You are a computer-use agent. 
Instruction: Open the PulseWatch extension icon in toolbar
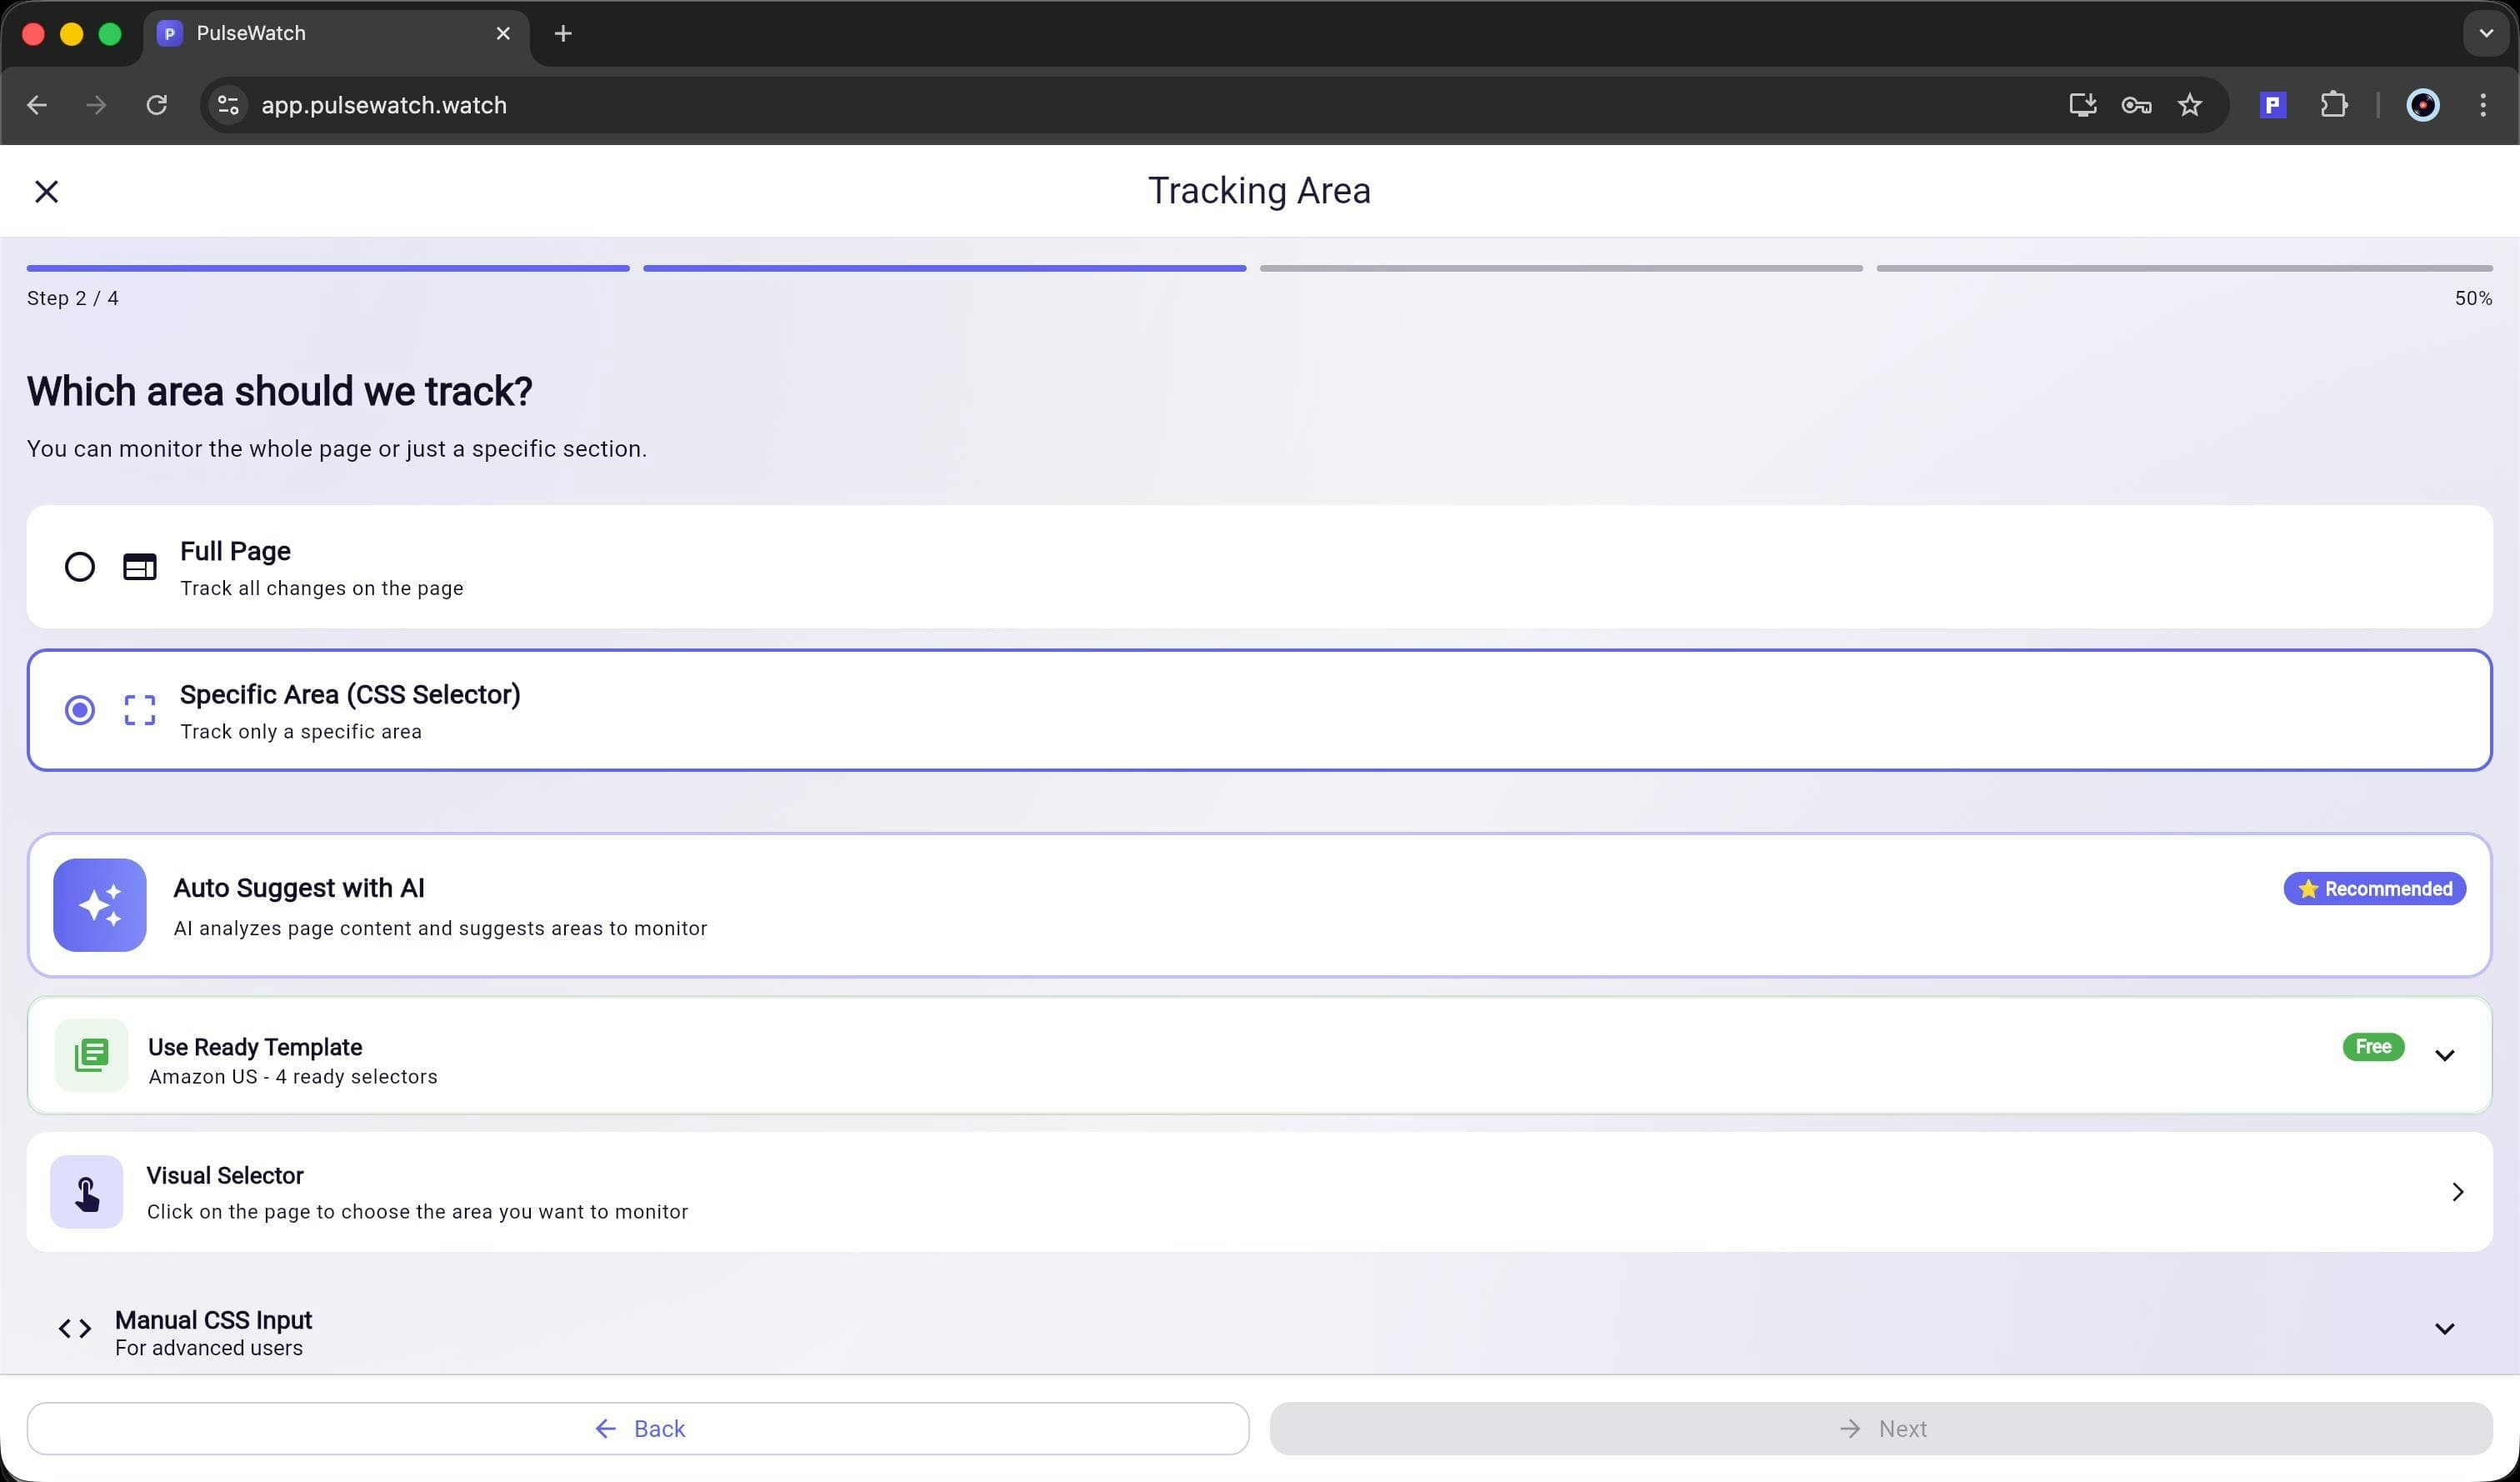click(2272, 104)
